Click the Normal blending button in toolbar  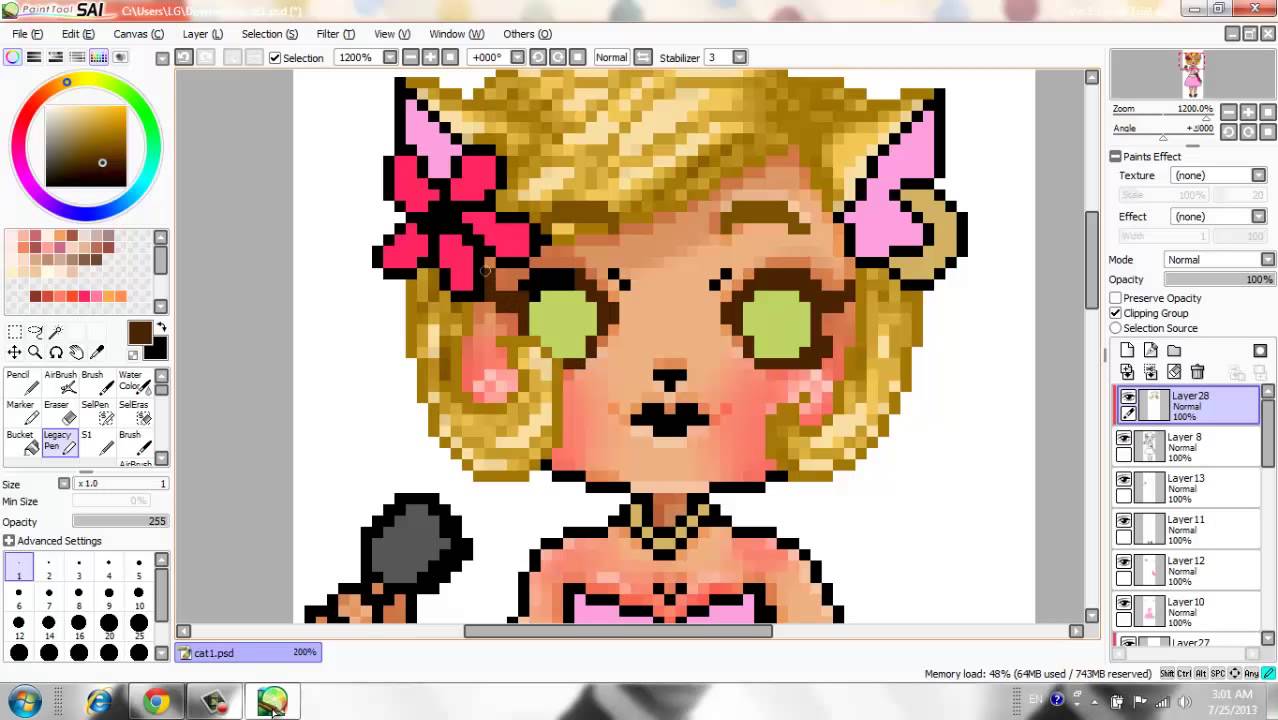coord(611,57)
